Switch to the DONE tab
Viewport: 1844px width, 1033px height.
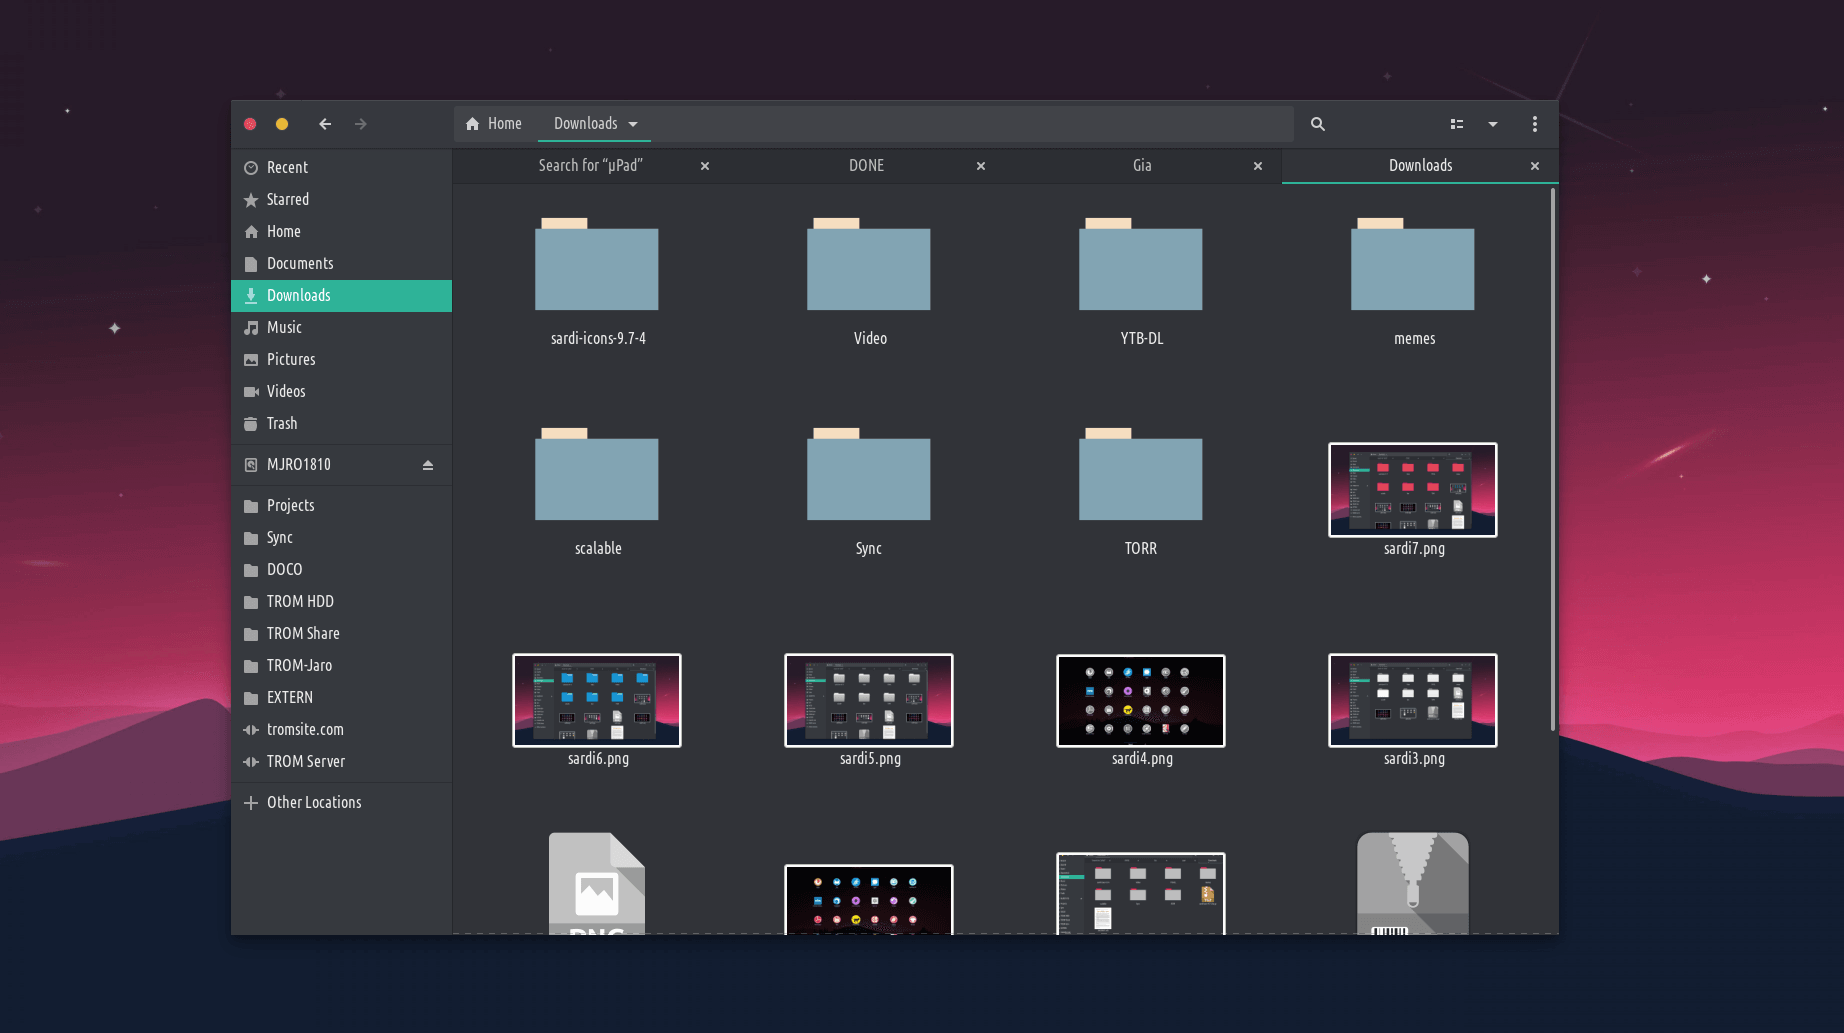(866, 166)
